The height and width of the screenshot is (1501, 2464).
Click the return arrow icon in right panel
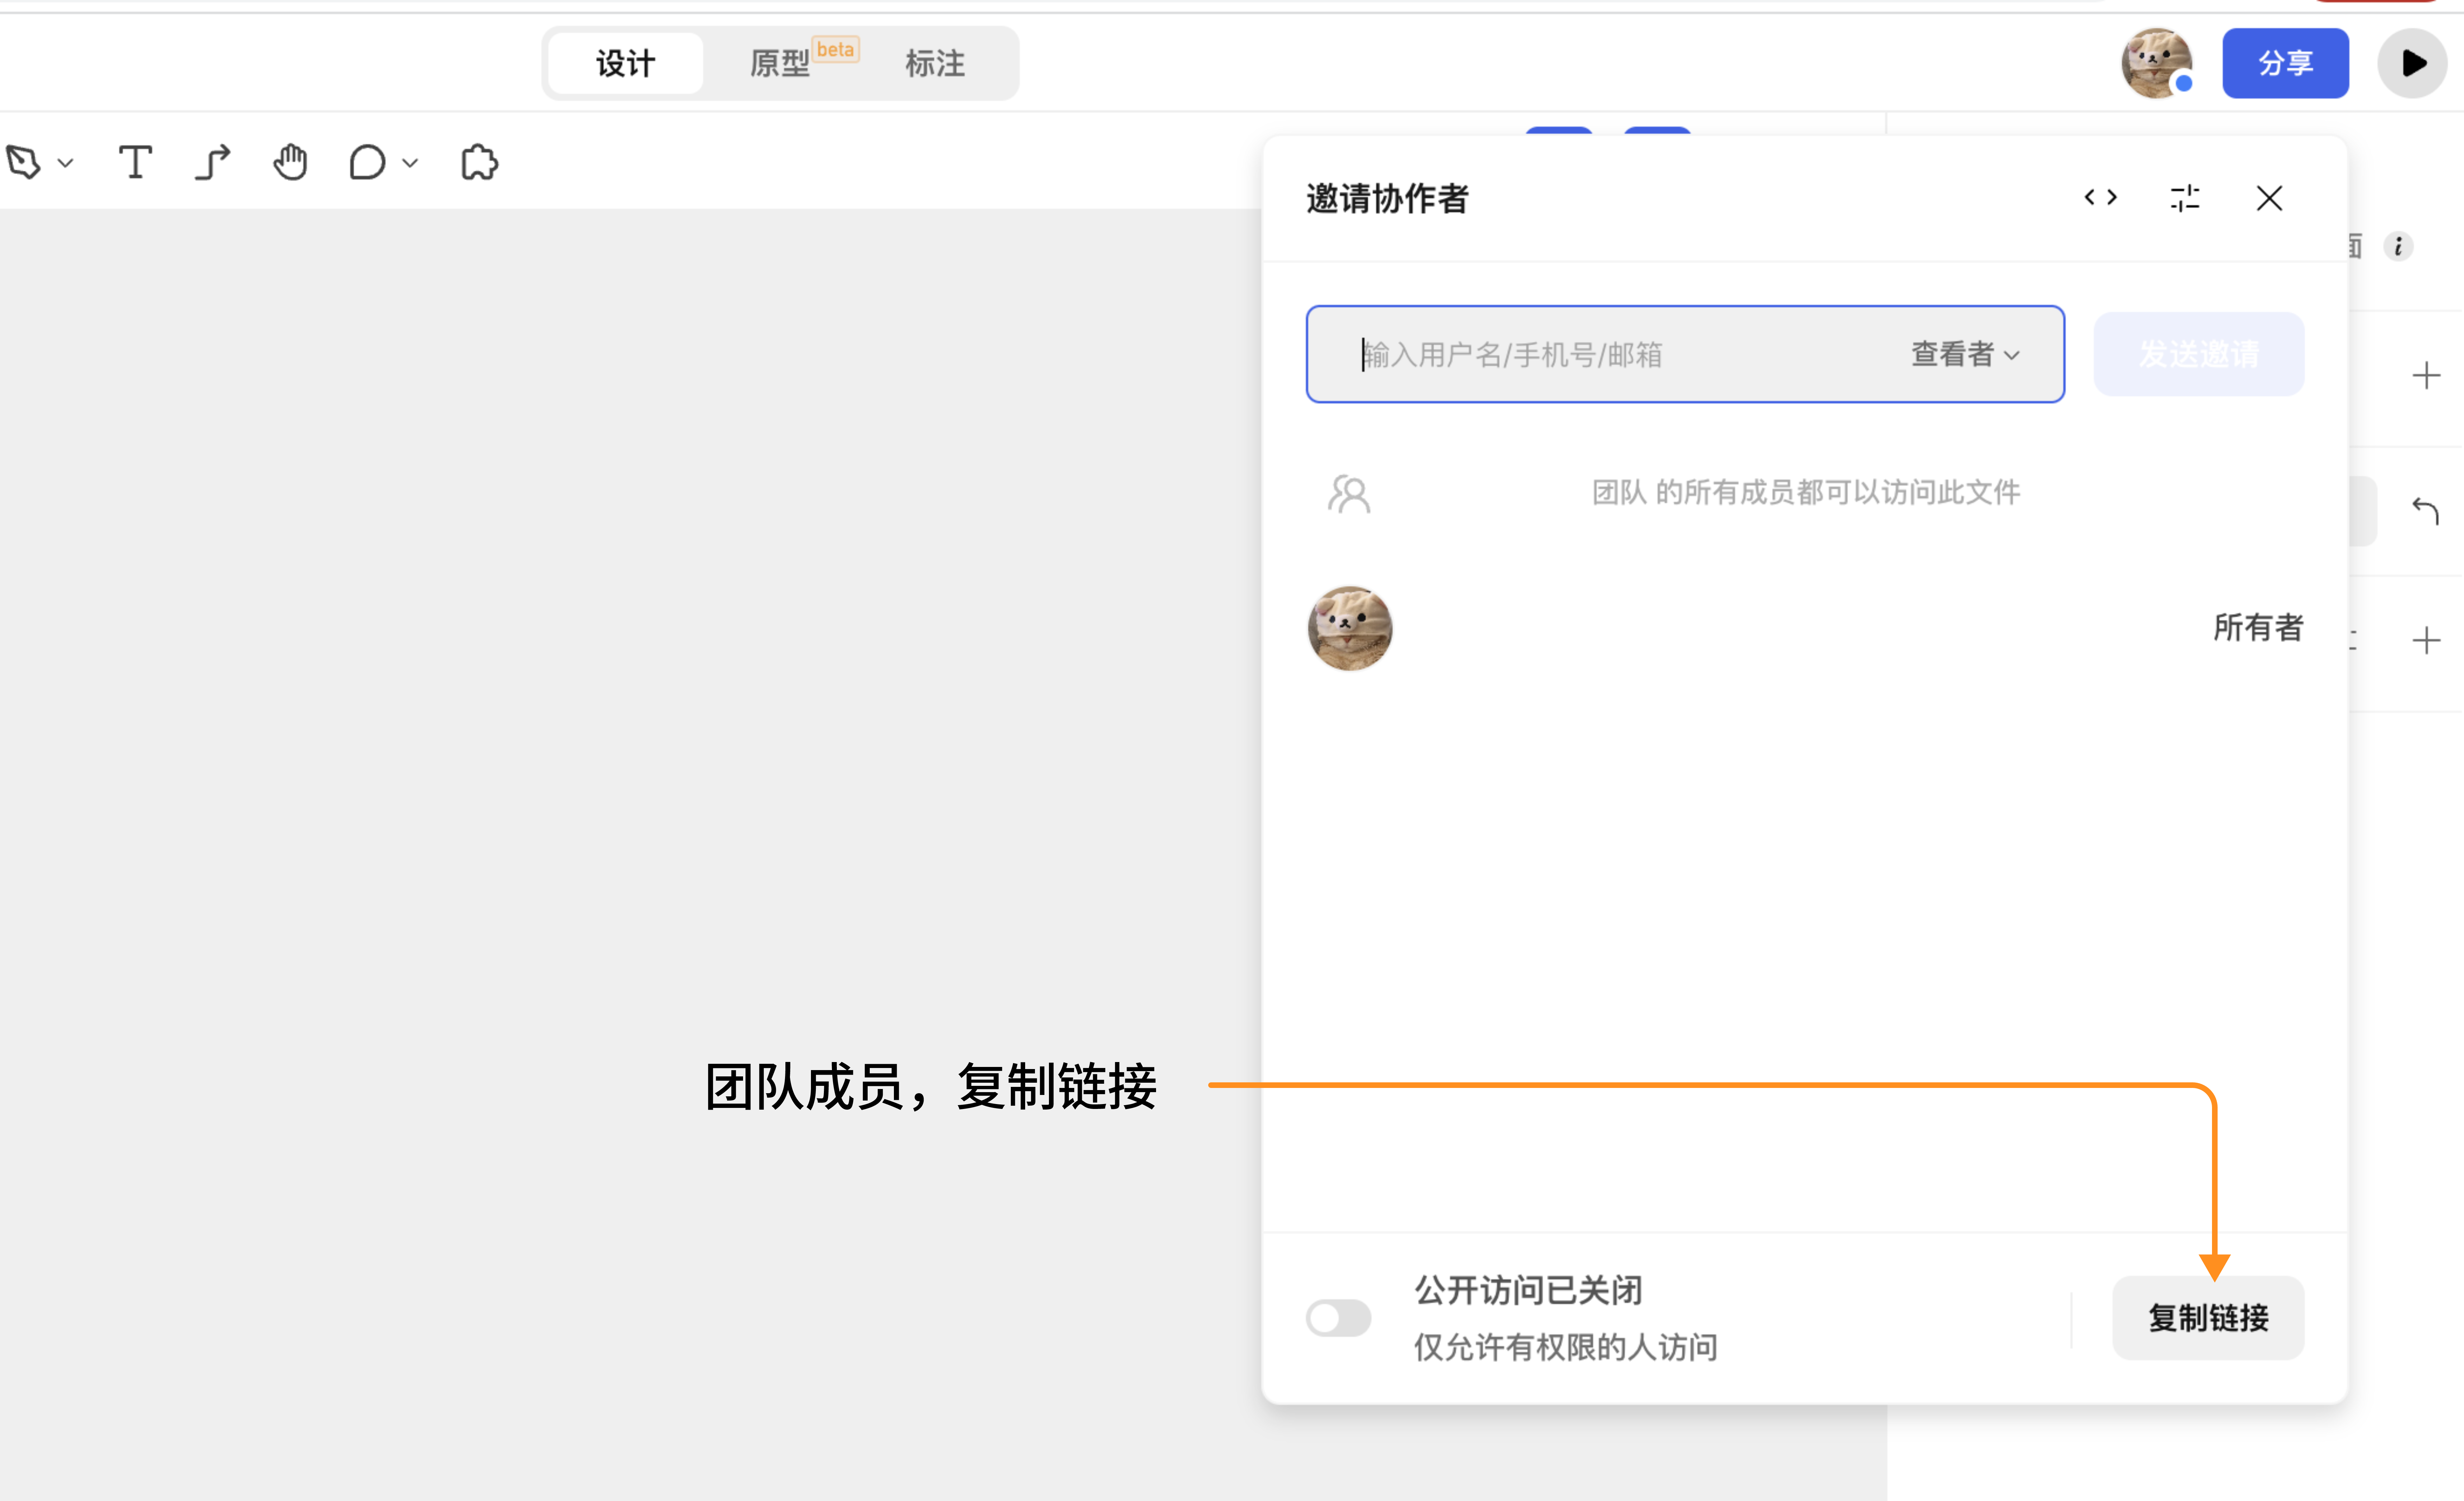coord(2425,511)
